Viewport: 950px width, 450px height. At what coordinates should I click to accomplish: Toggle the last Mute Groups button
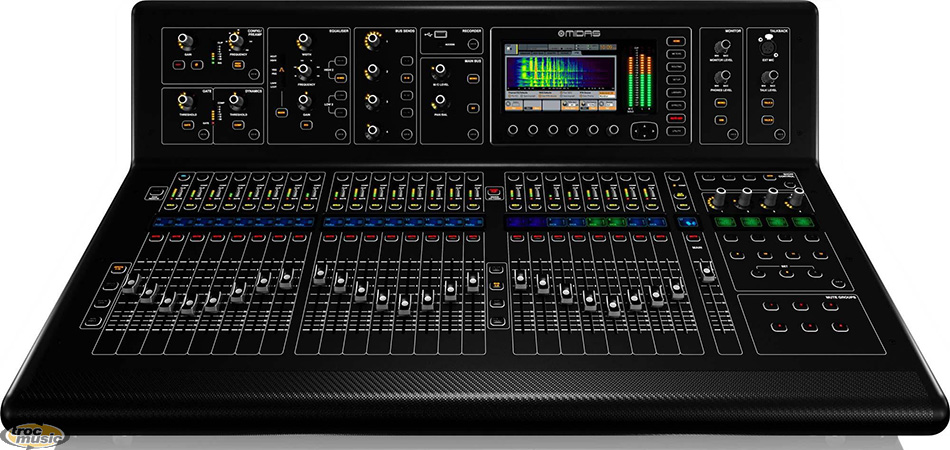(x=840, y=327)
